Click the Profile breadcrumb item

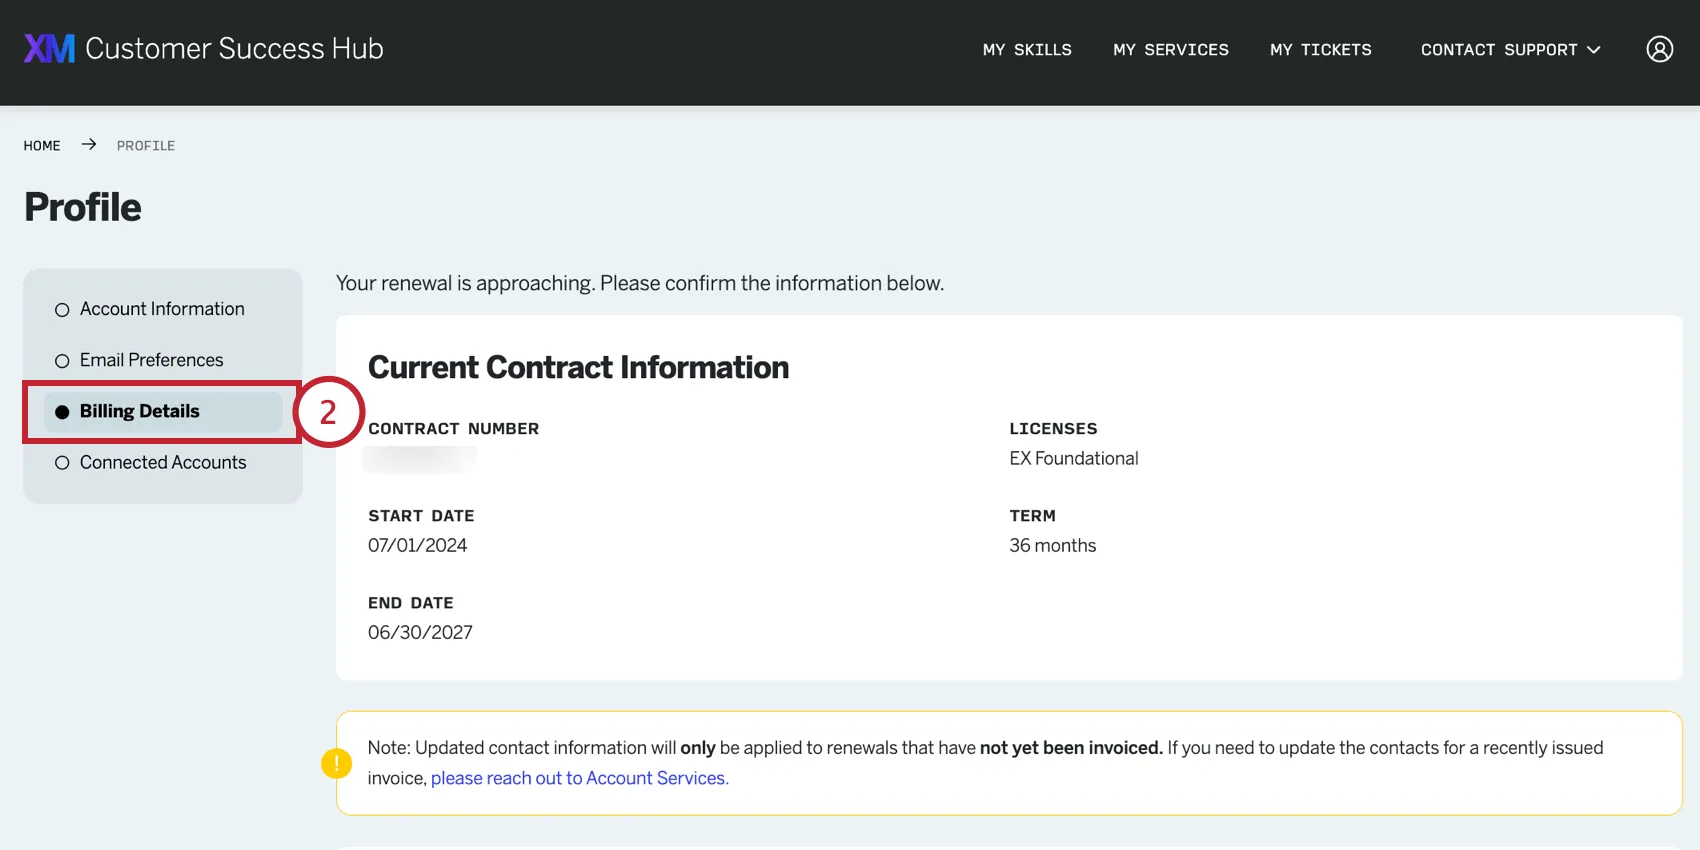point(146,146)
